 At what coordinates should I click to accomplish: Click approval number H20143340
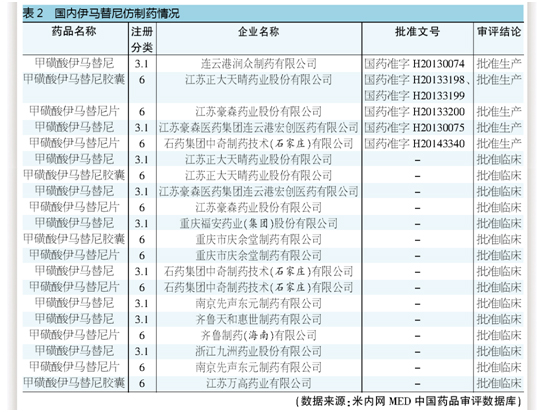439,143
